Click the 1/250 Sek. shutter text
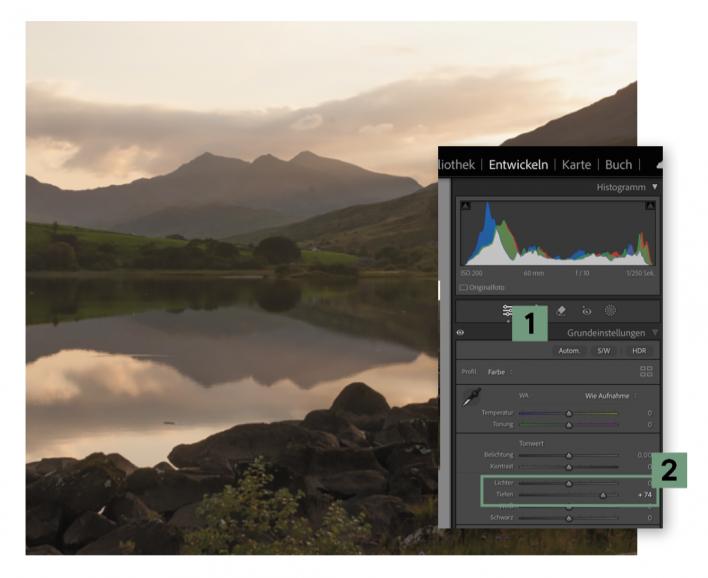Image resolution: width=708 pixels, height=578 pixels. point(640,273)
